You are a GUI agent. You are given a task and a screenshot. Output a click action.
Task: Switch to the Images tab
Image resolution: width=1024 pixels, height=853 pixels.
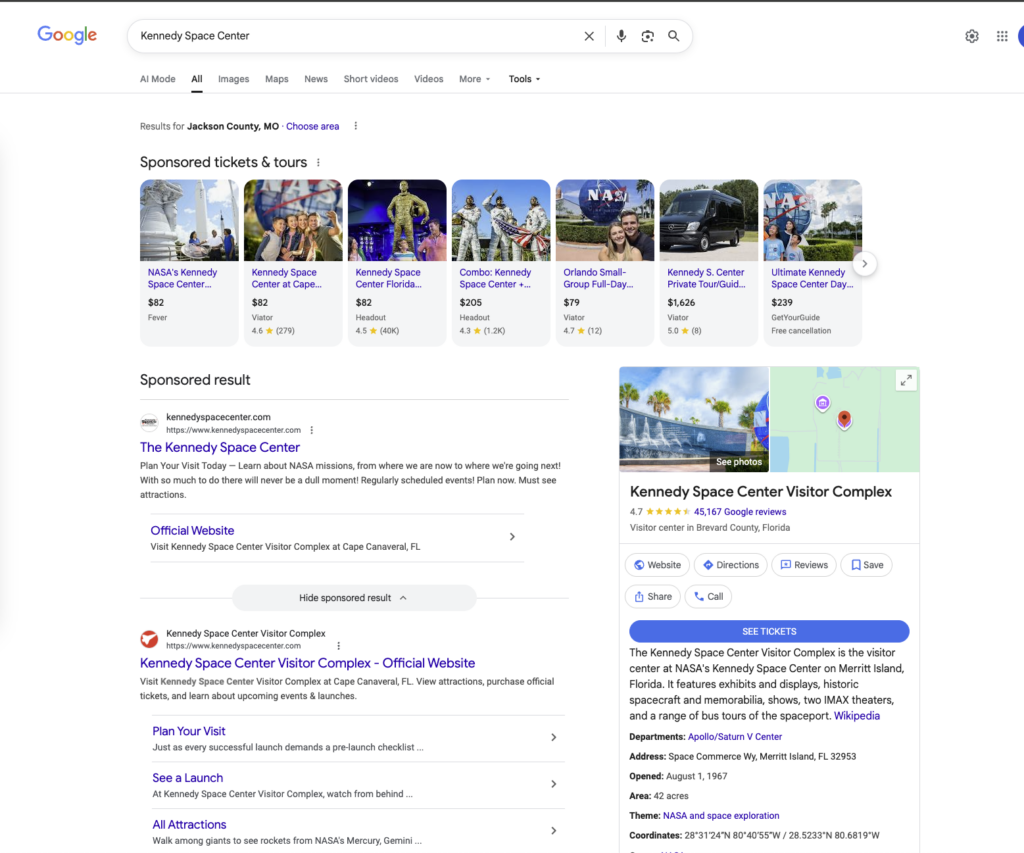point(233,79)
